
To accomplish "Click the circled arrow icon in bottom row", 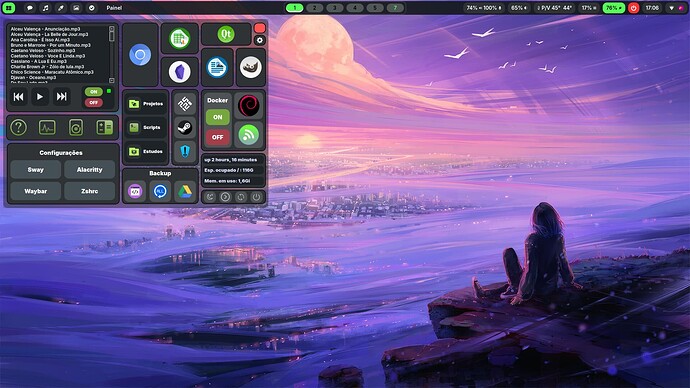I will (x=225, y=197).
